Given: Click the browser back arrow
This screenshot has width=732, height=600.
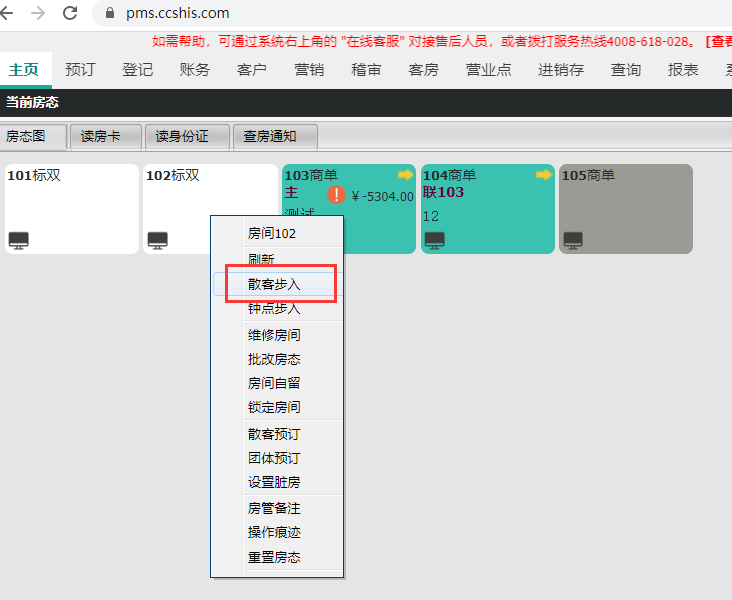Looking at the screenshot, I should click(6, 13).
